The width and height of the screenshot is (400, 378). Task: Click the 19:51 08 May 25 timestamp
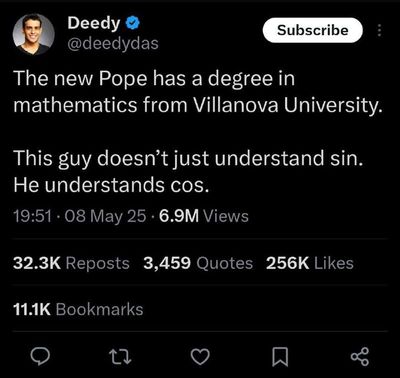80,216
